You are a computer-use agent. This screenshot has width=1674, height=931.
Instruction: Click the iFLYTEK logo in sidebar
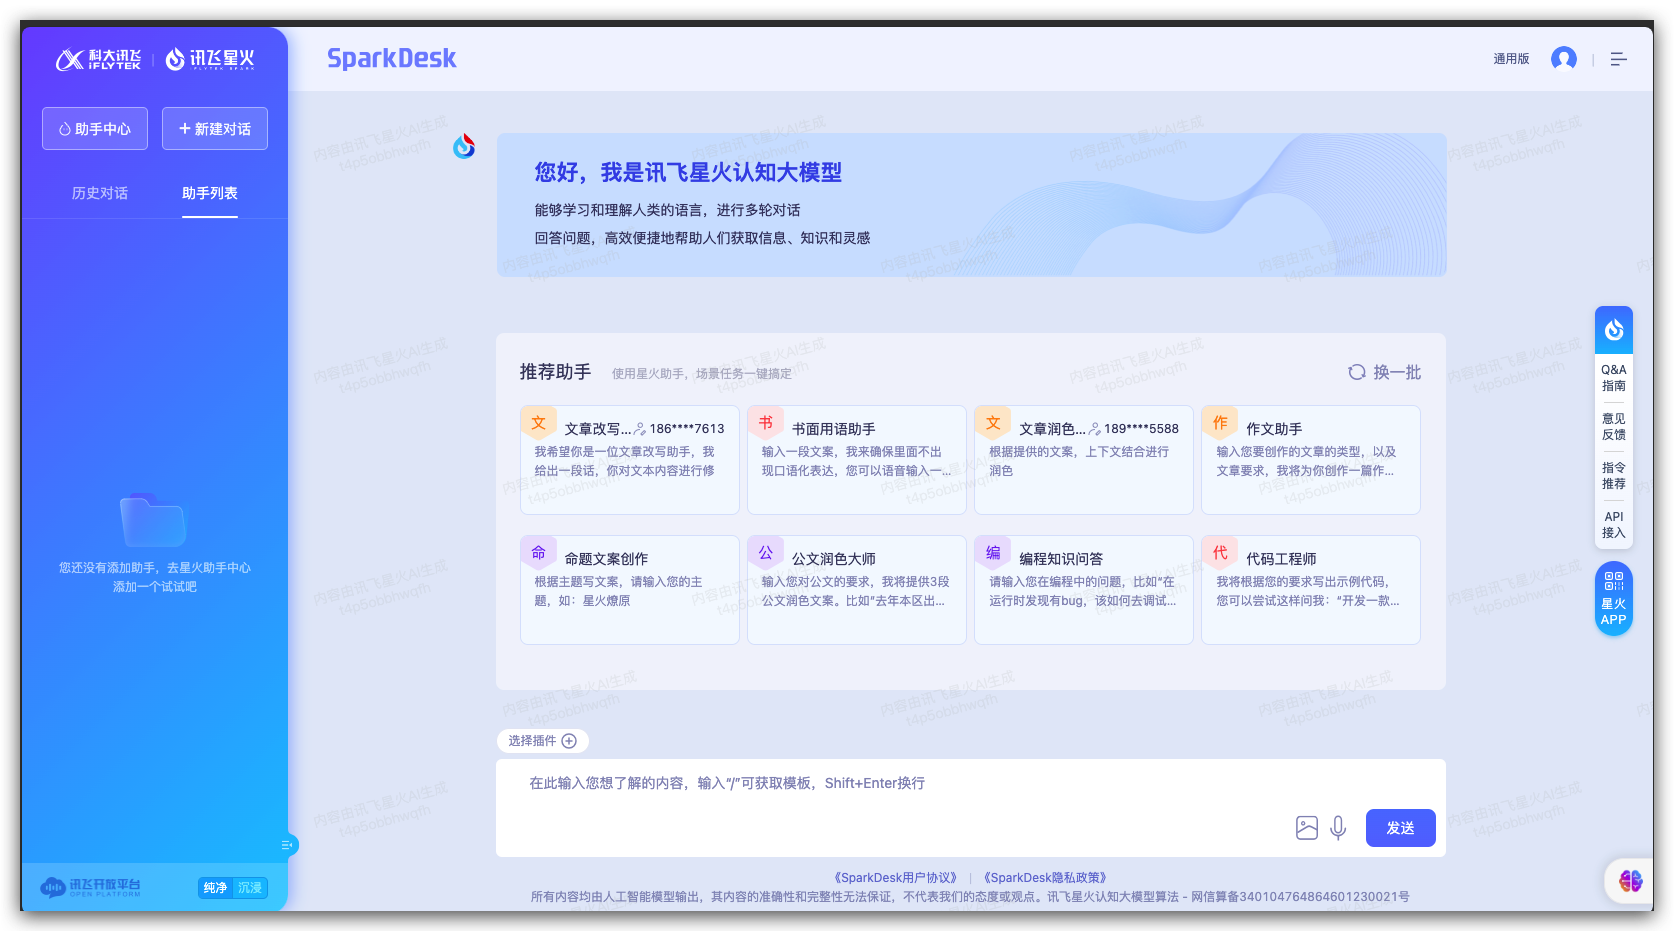pos(98,60)
